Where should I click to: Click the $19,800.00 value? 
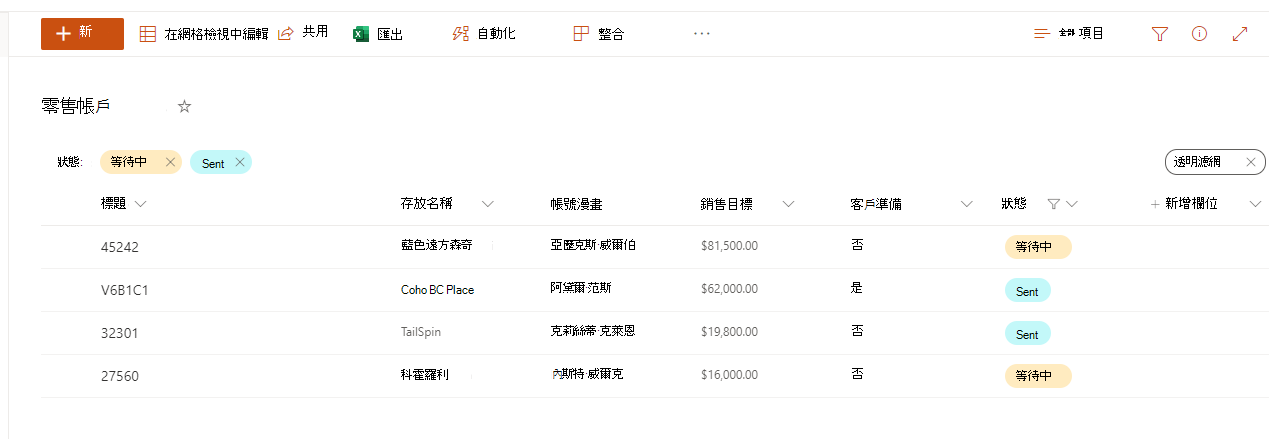[x=729, y=332]
